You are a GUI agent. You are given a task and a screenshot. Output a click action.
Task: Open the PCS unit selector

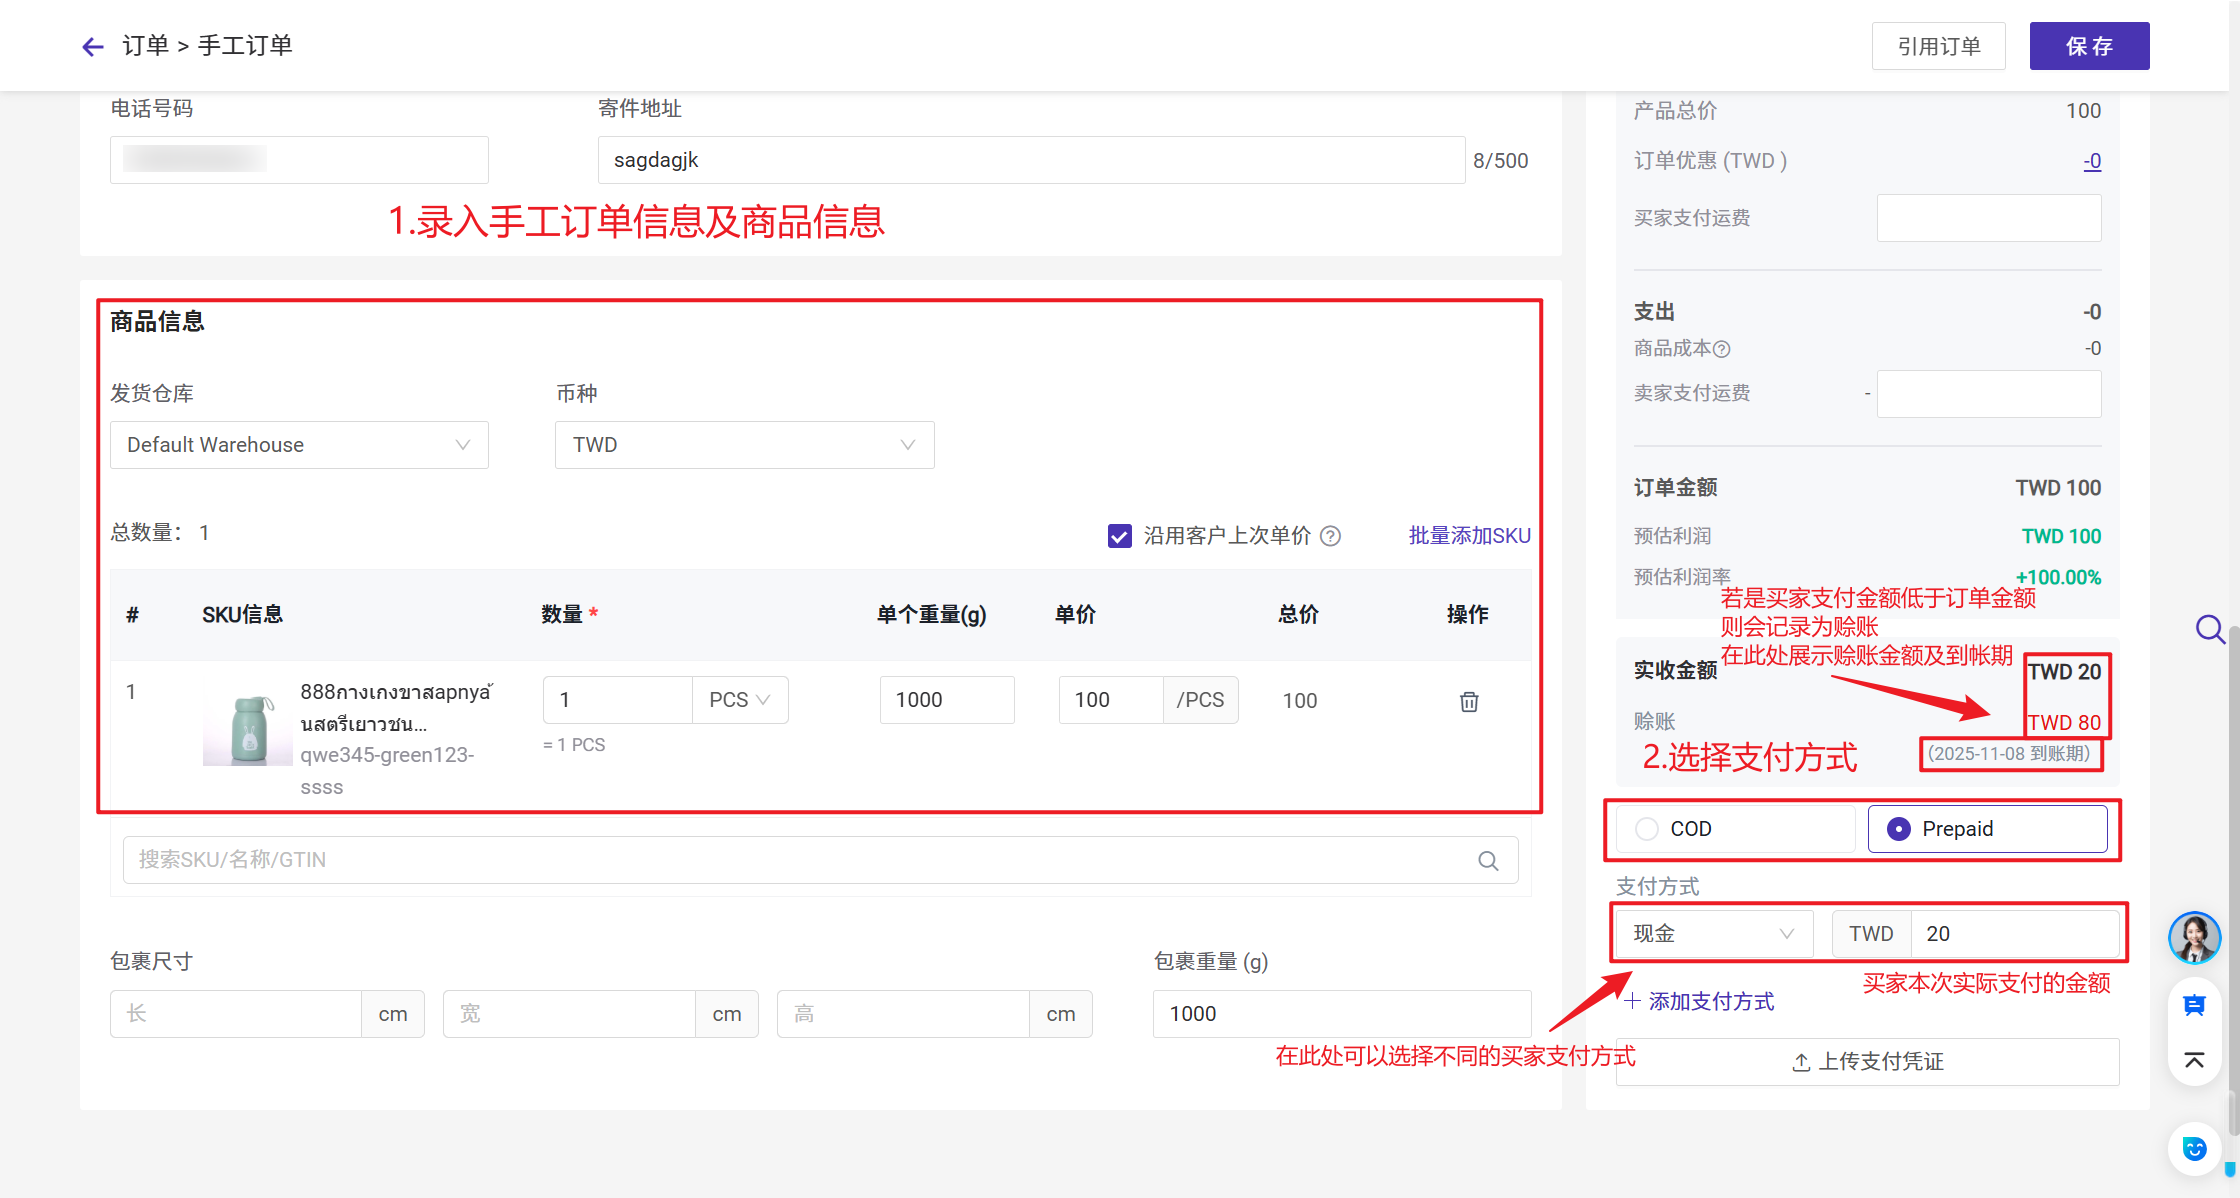(x=739, y=700)
